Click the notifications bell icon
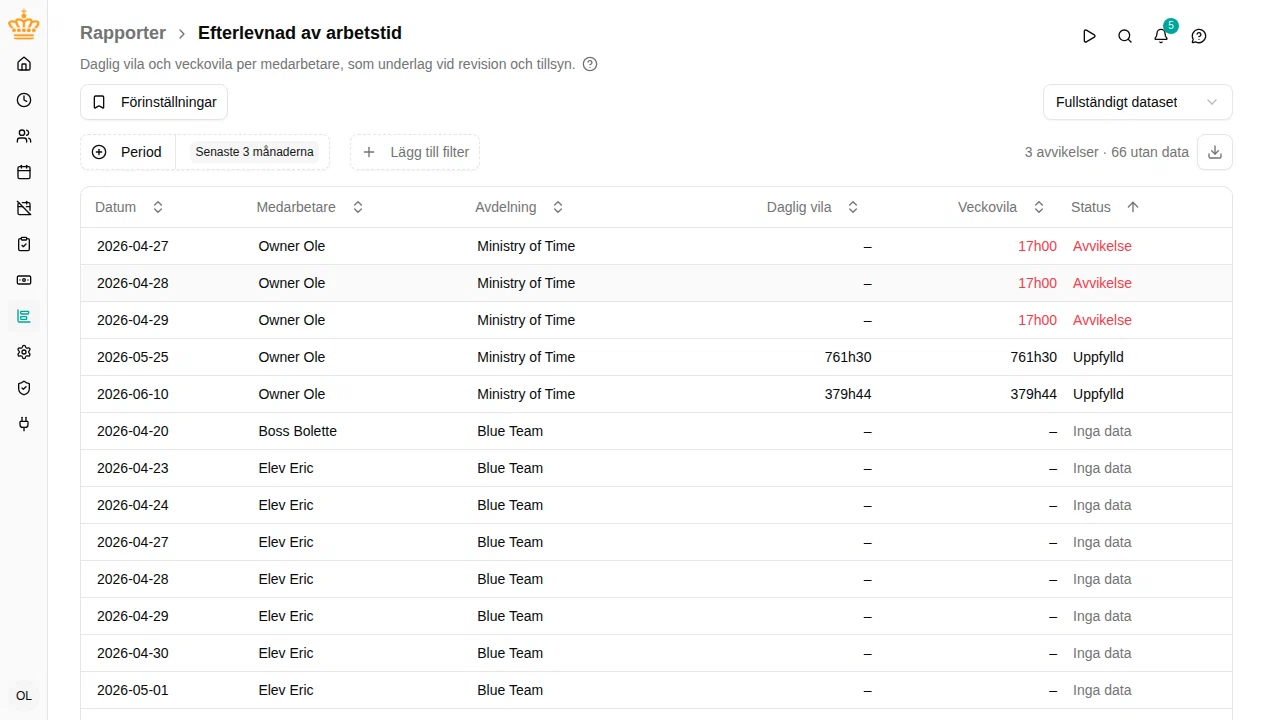Image resolution: width=1280 pixels, height=720 pixels. point(1161,36)
